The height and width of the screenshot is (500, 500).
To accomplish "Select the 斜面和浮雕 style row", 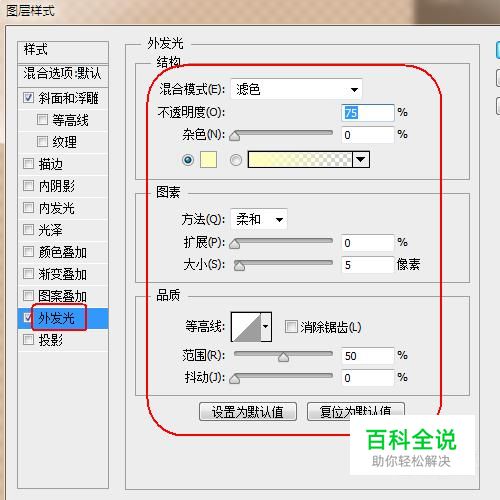I will point(63,98).
